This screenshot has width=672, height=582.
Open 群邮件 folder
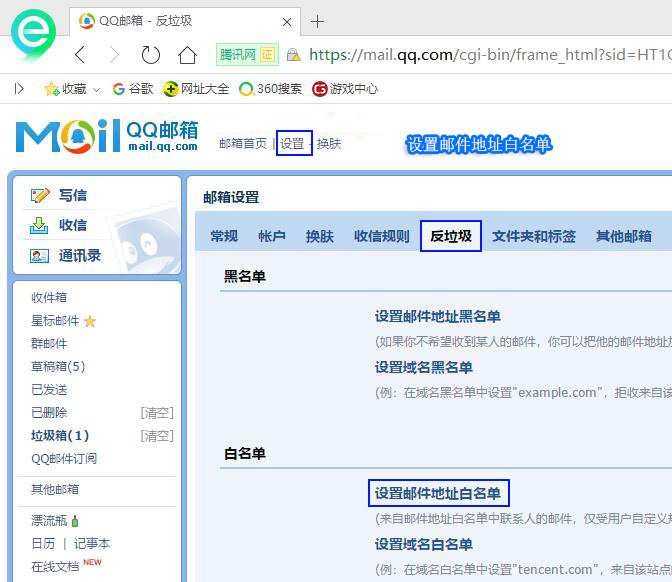49,344
